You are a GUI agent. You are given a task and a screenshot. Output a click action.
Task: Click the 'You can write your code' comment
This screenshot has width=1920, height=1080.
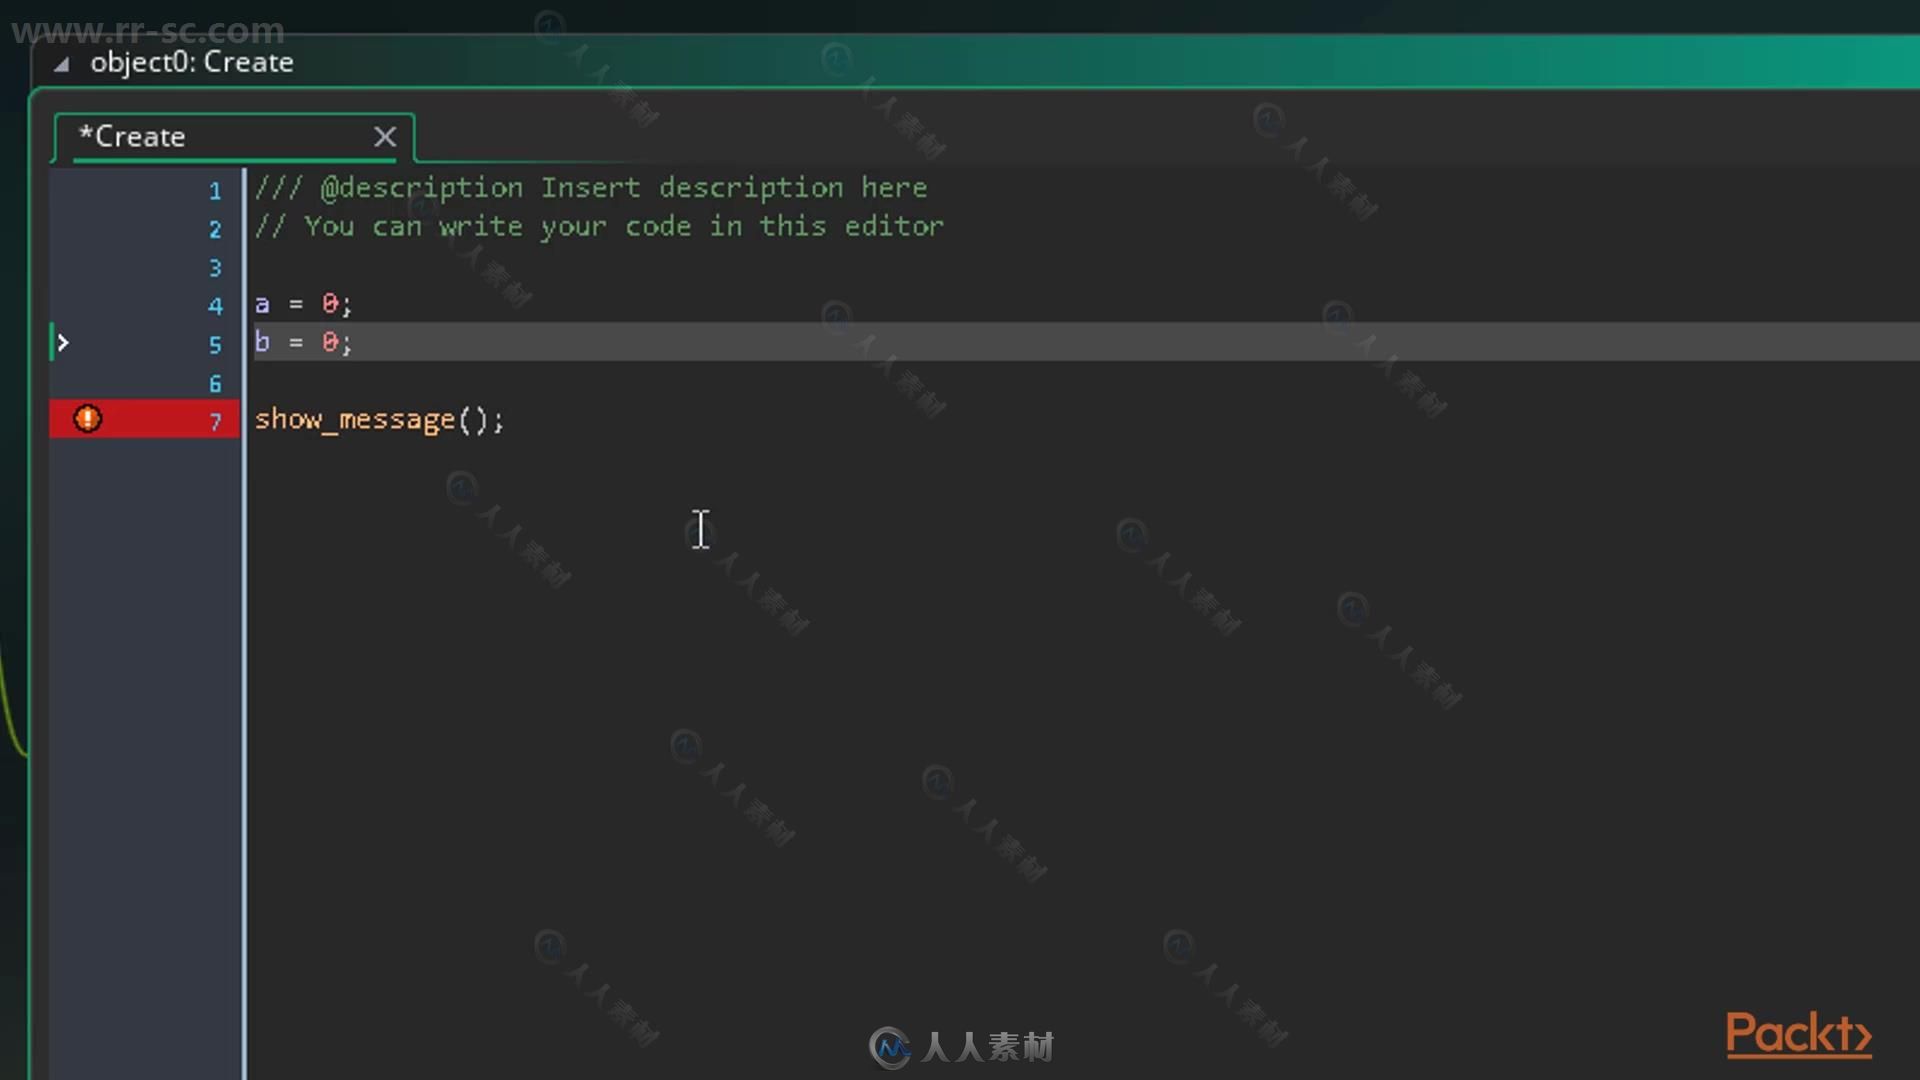pos(598,227)
